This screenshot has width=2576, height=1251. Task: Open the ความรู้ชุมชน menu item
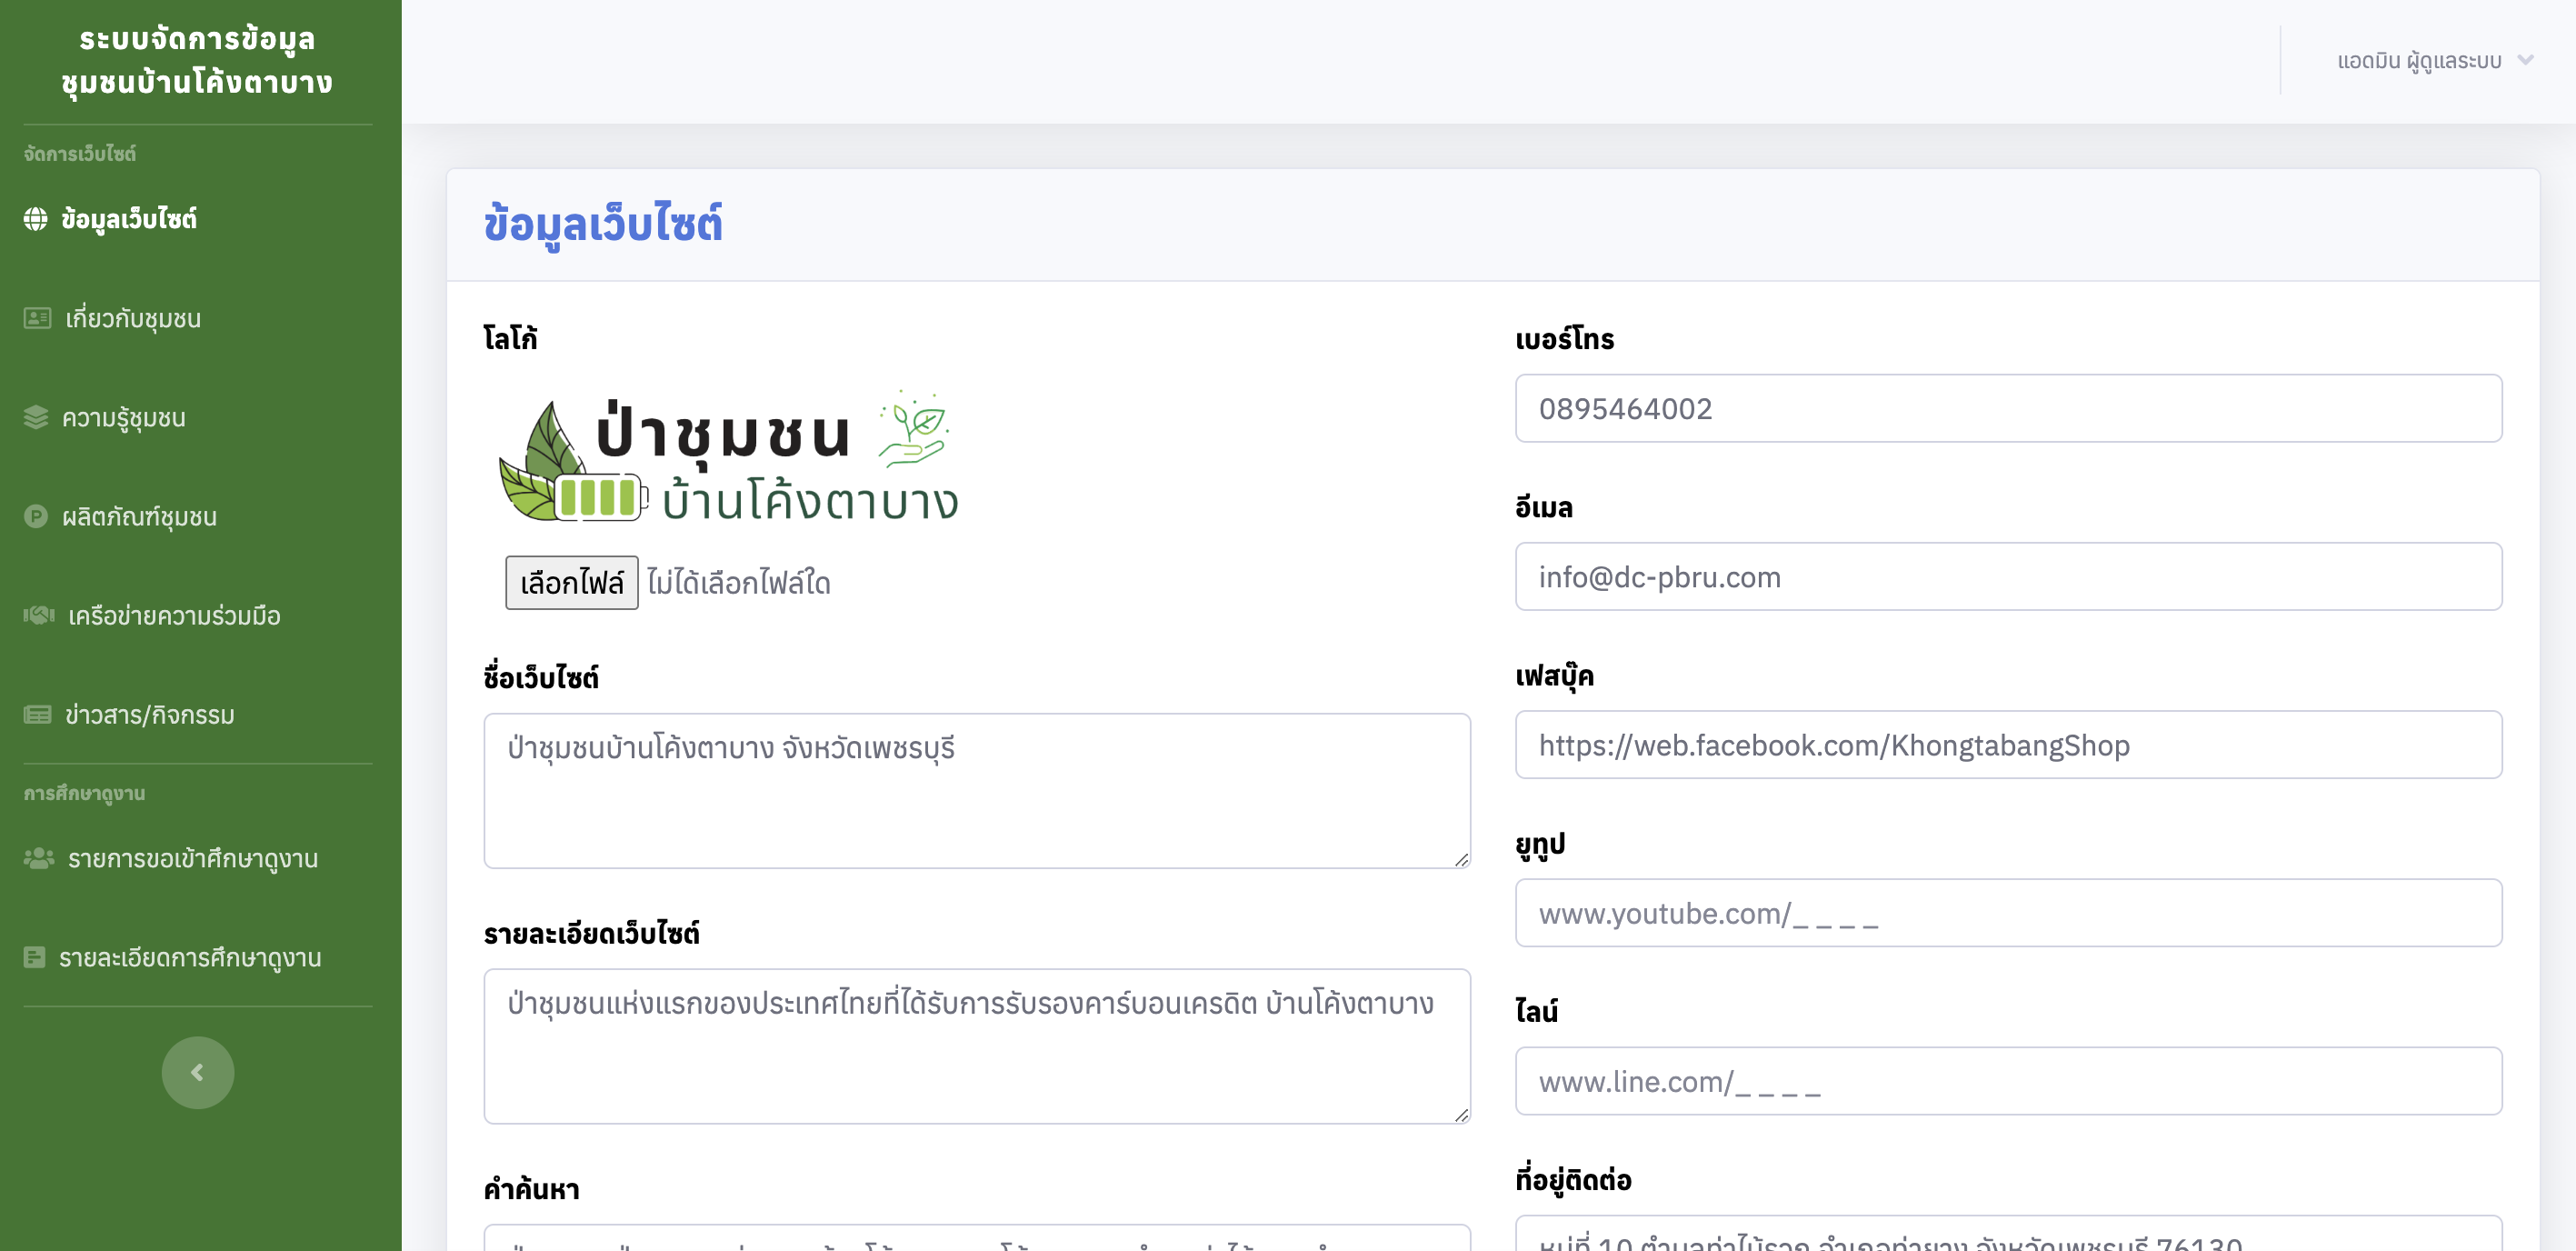pyautogui.click(x=124, y=417)
